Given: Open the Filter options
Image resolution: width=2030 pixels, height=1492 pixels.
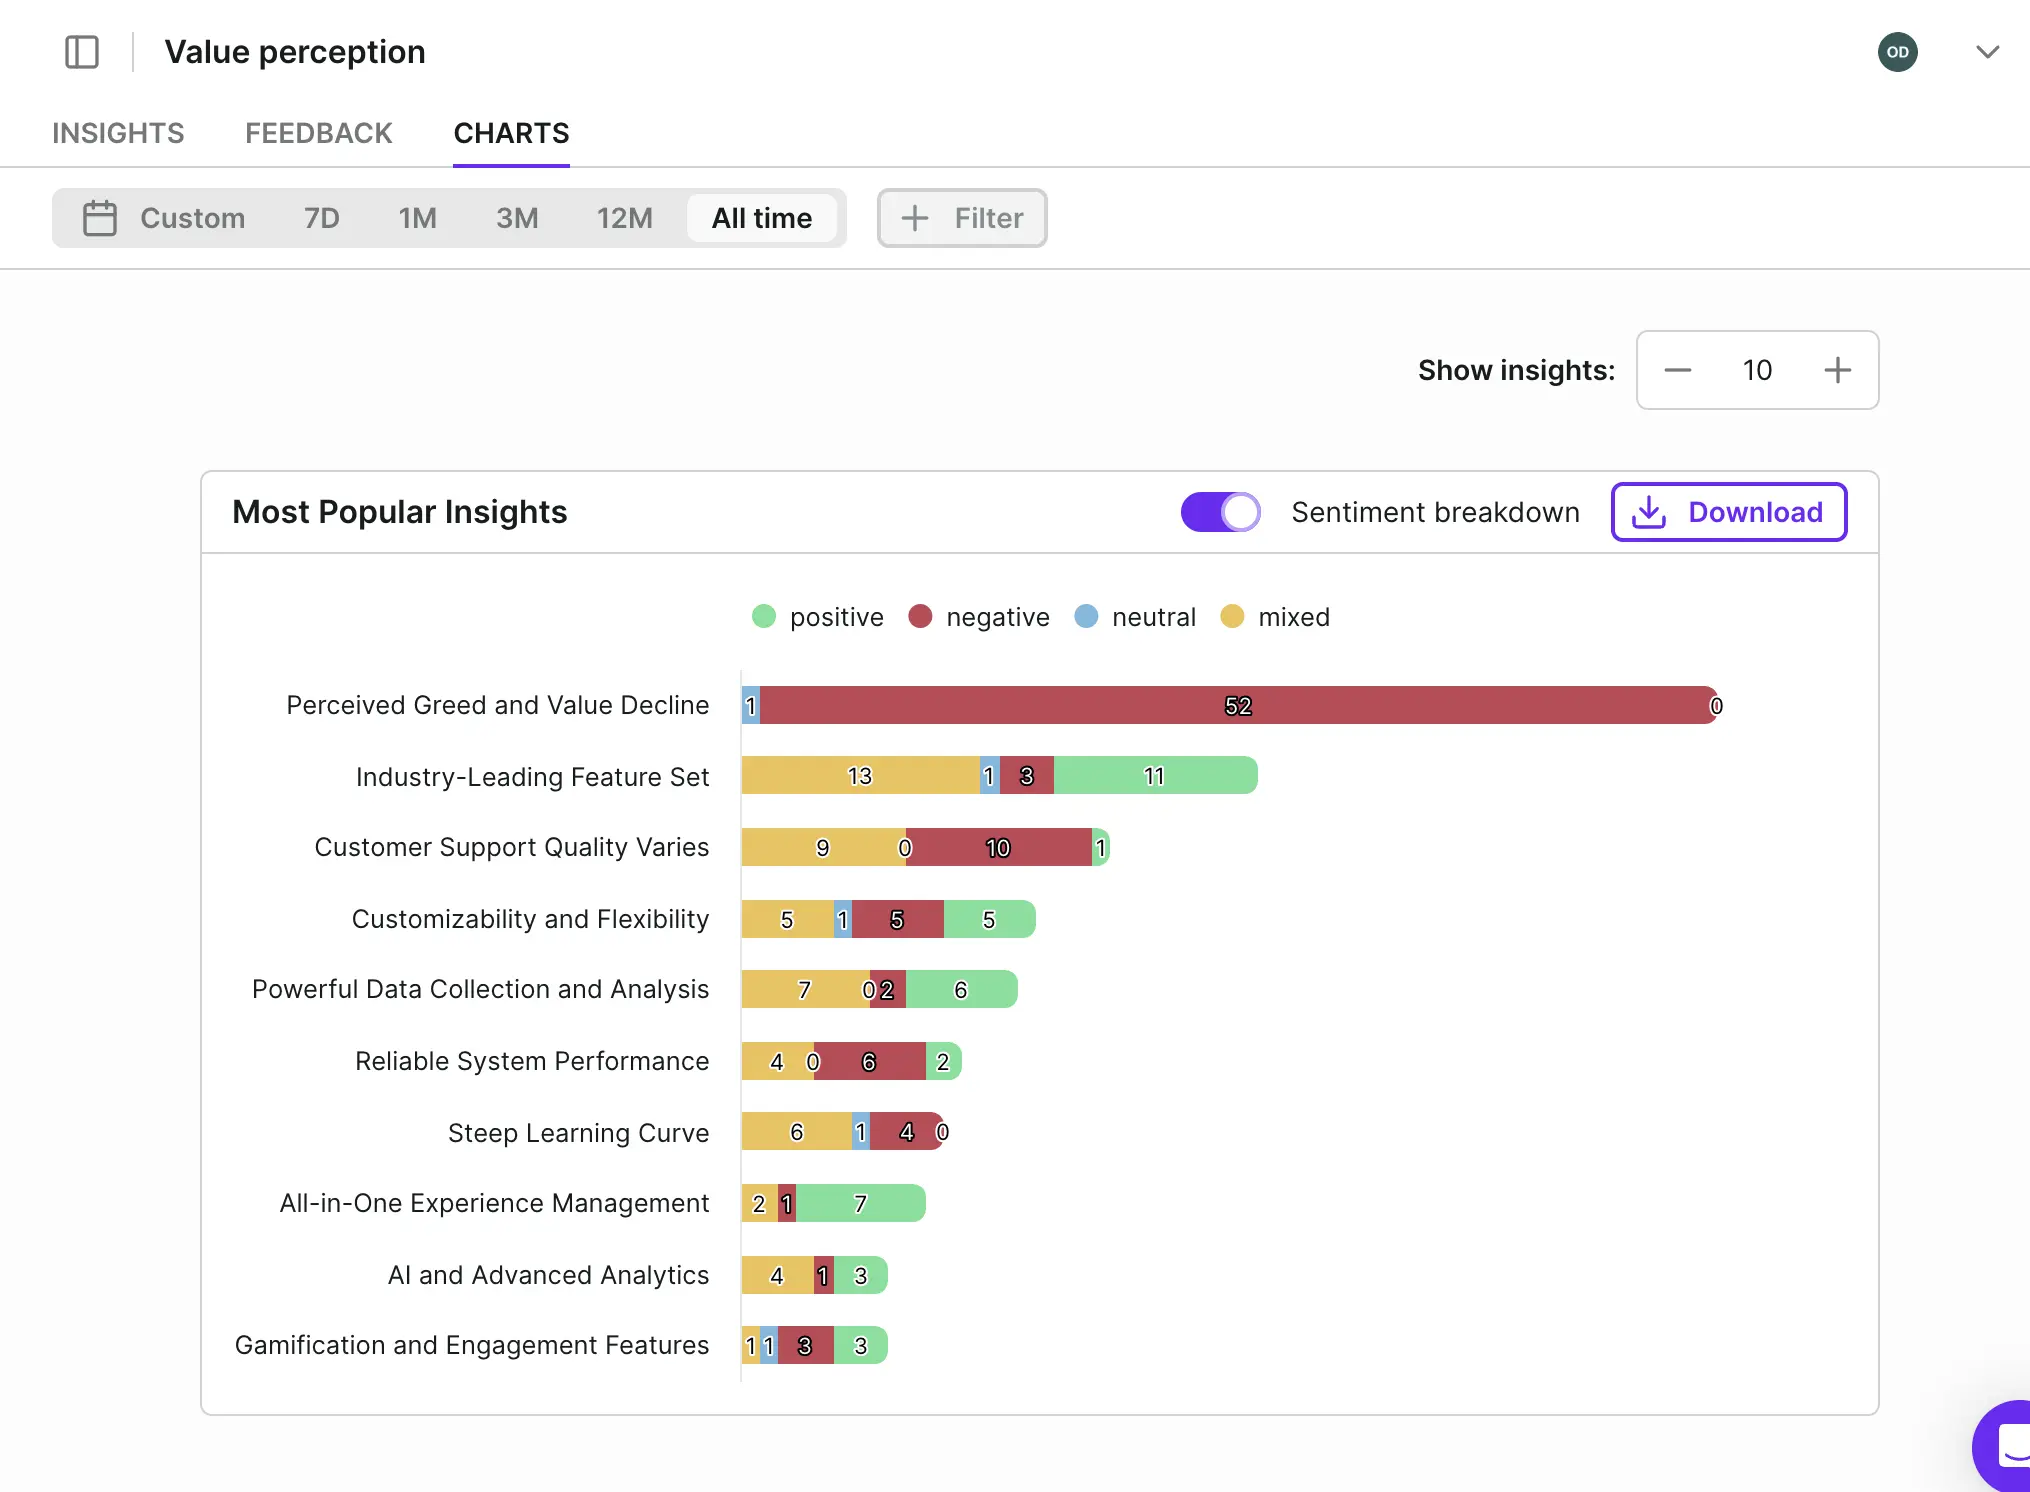Looking at the screenshot, I should (961, 218).
